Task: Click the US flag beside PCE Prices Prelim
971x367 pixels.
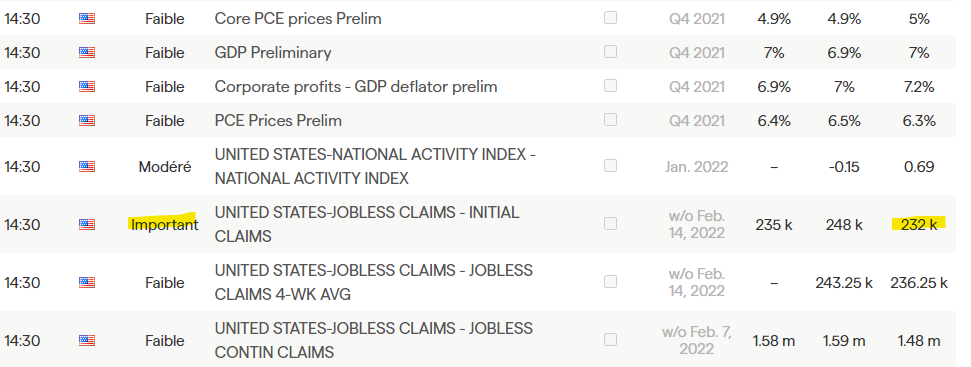Action: coord(87,120)
